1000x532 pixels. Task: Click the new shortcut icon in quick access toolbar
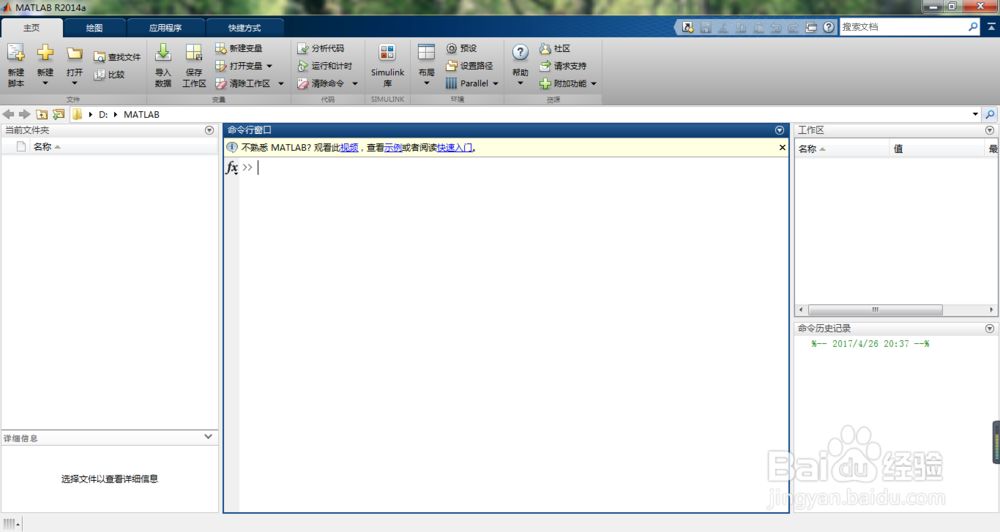pos(688,27)
